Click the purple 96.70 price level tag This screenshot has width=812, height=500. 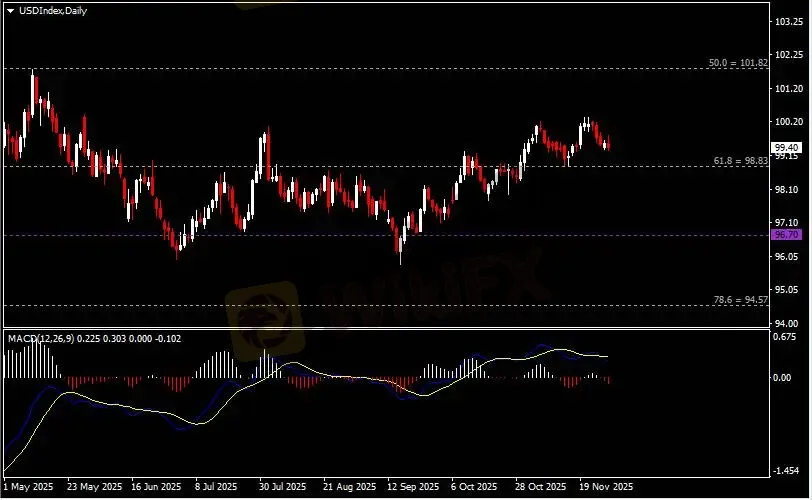[x=786, y=235]
